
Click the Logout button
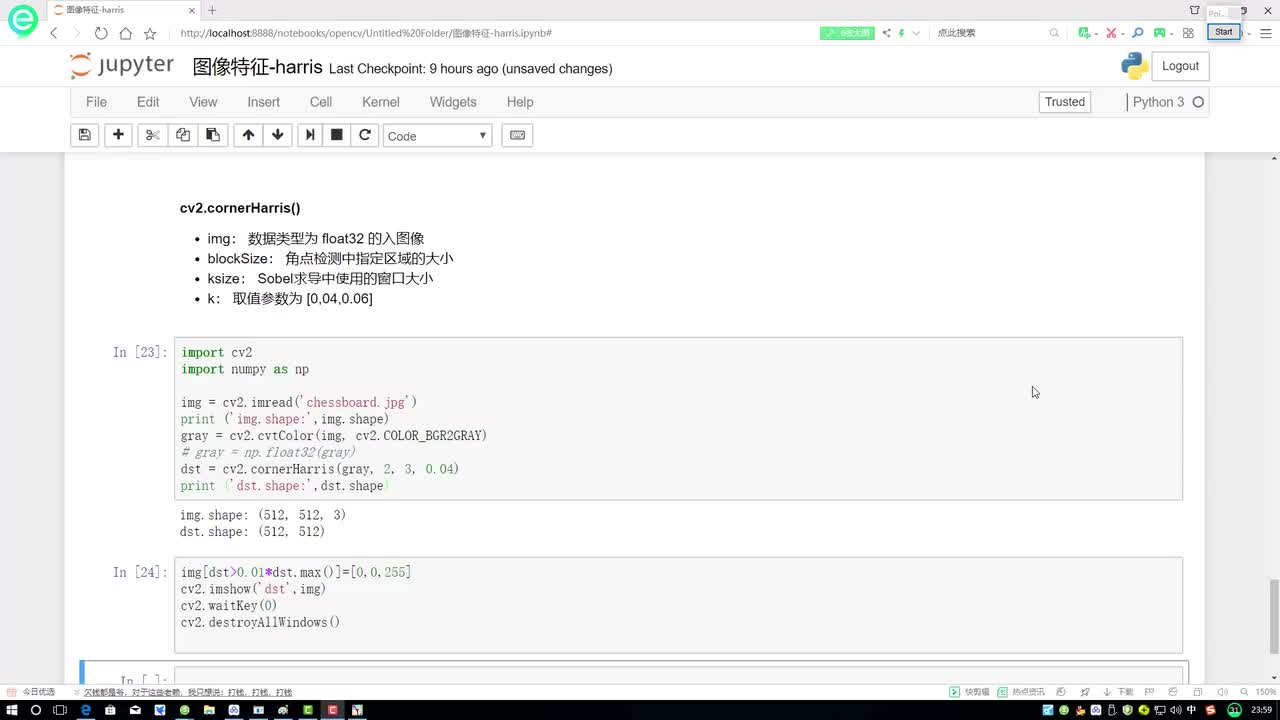1180,66
